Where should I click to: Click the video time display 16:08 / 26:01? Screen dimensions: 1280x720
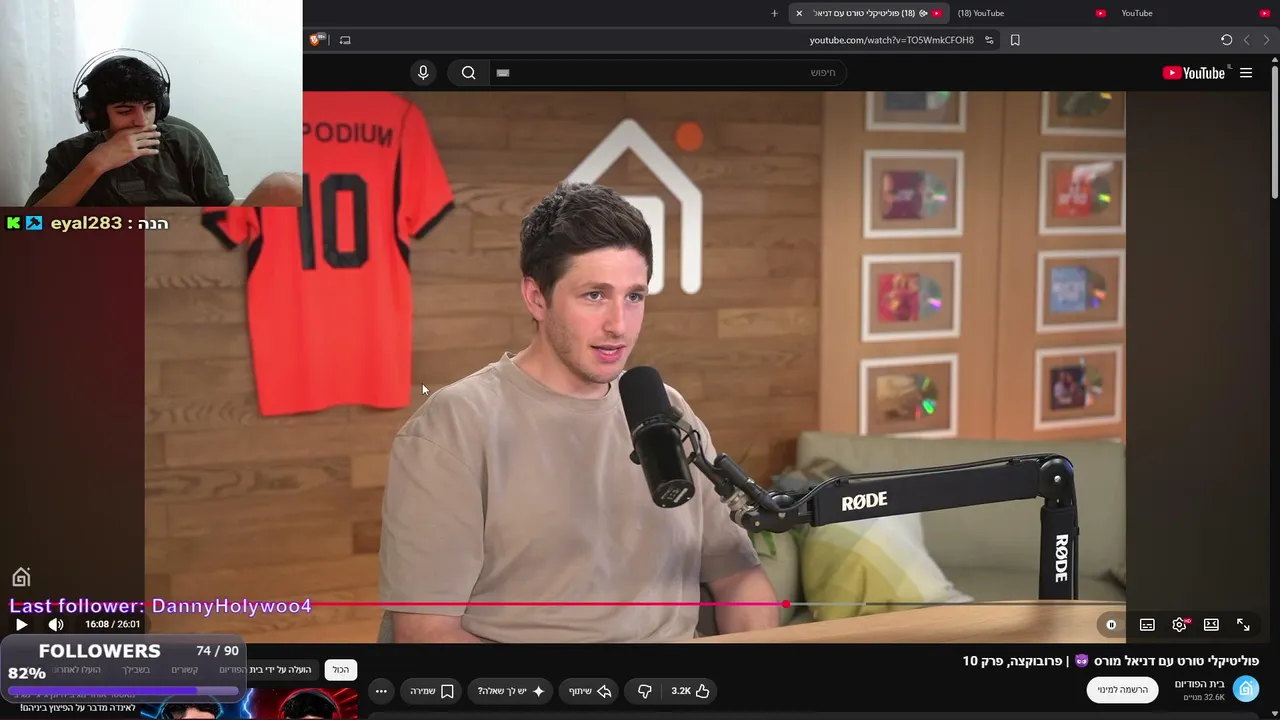[x=113, y=624]
